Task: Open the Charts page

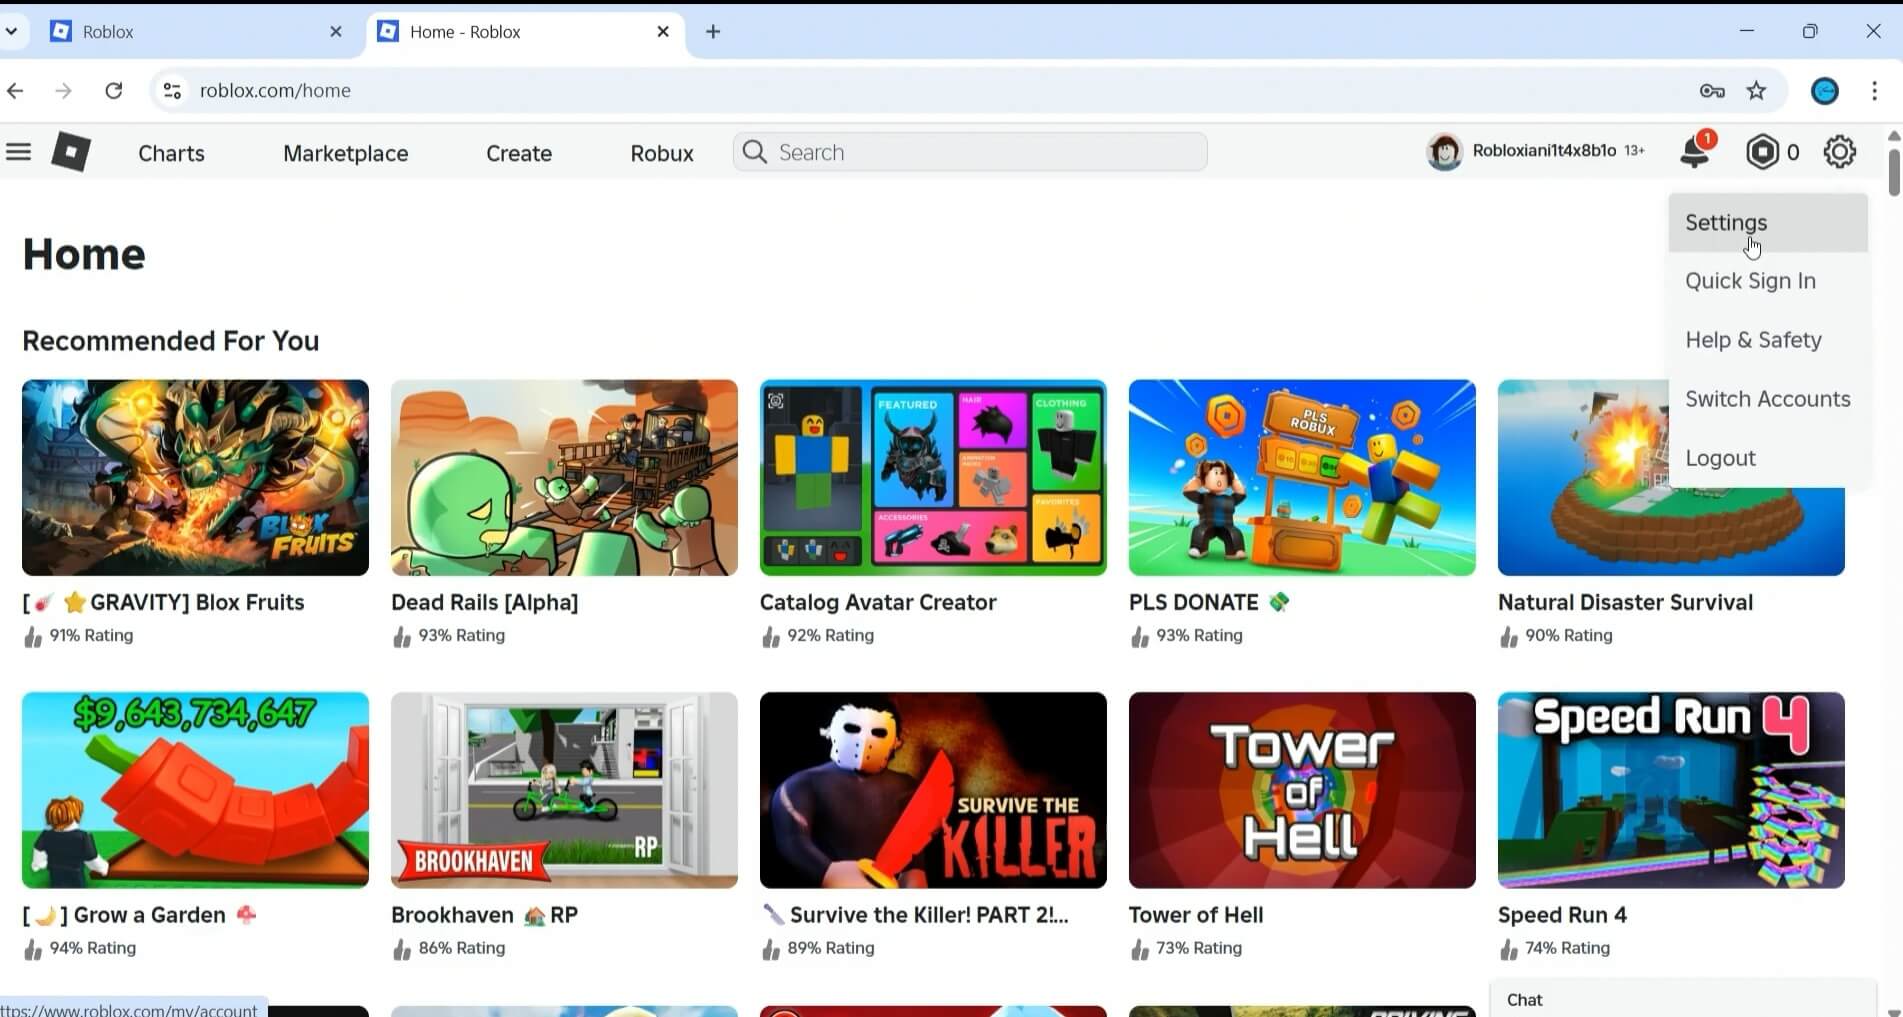Action: tap(171, 153)
